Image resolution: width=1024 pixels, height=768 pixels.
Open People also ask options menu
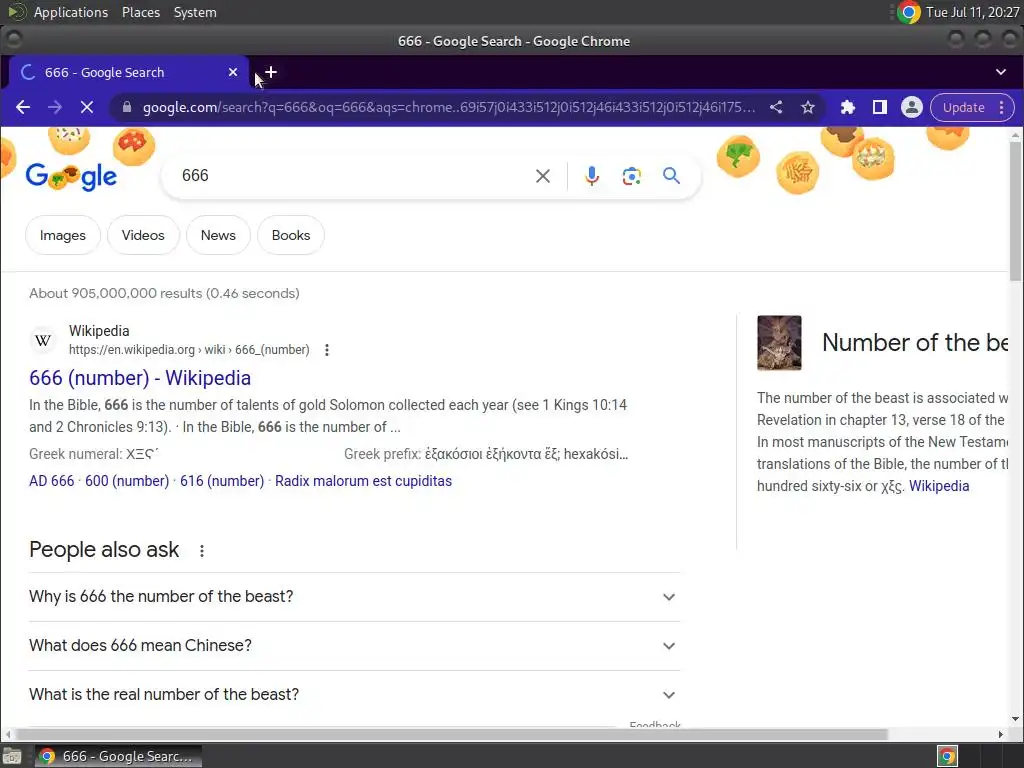tap(202, 551)
